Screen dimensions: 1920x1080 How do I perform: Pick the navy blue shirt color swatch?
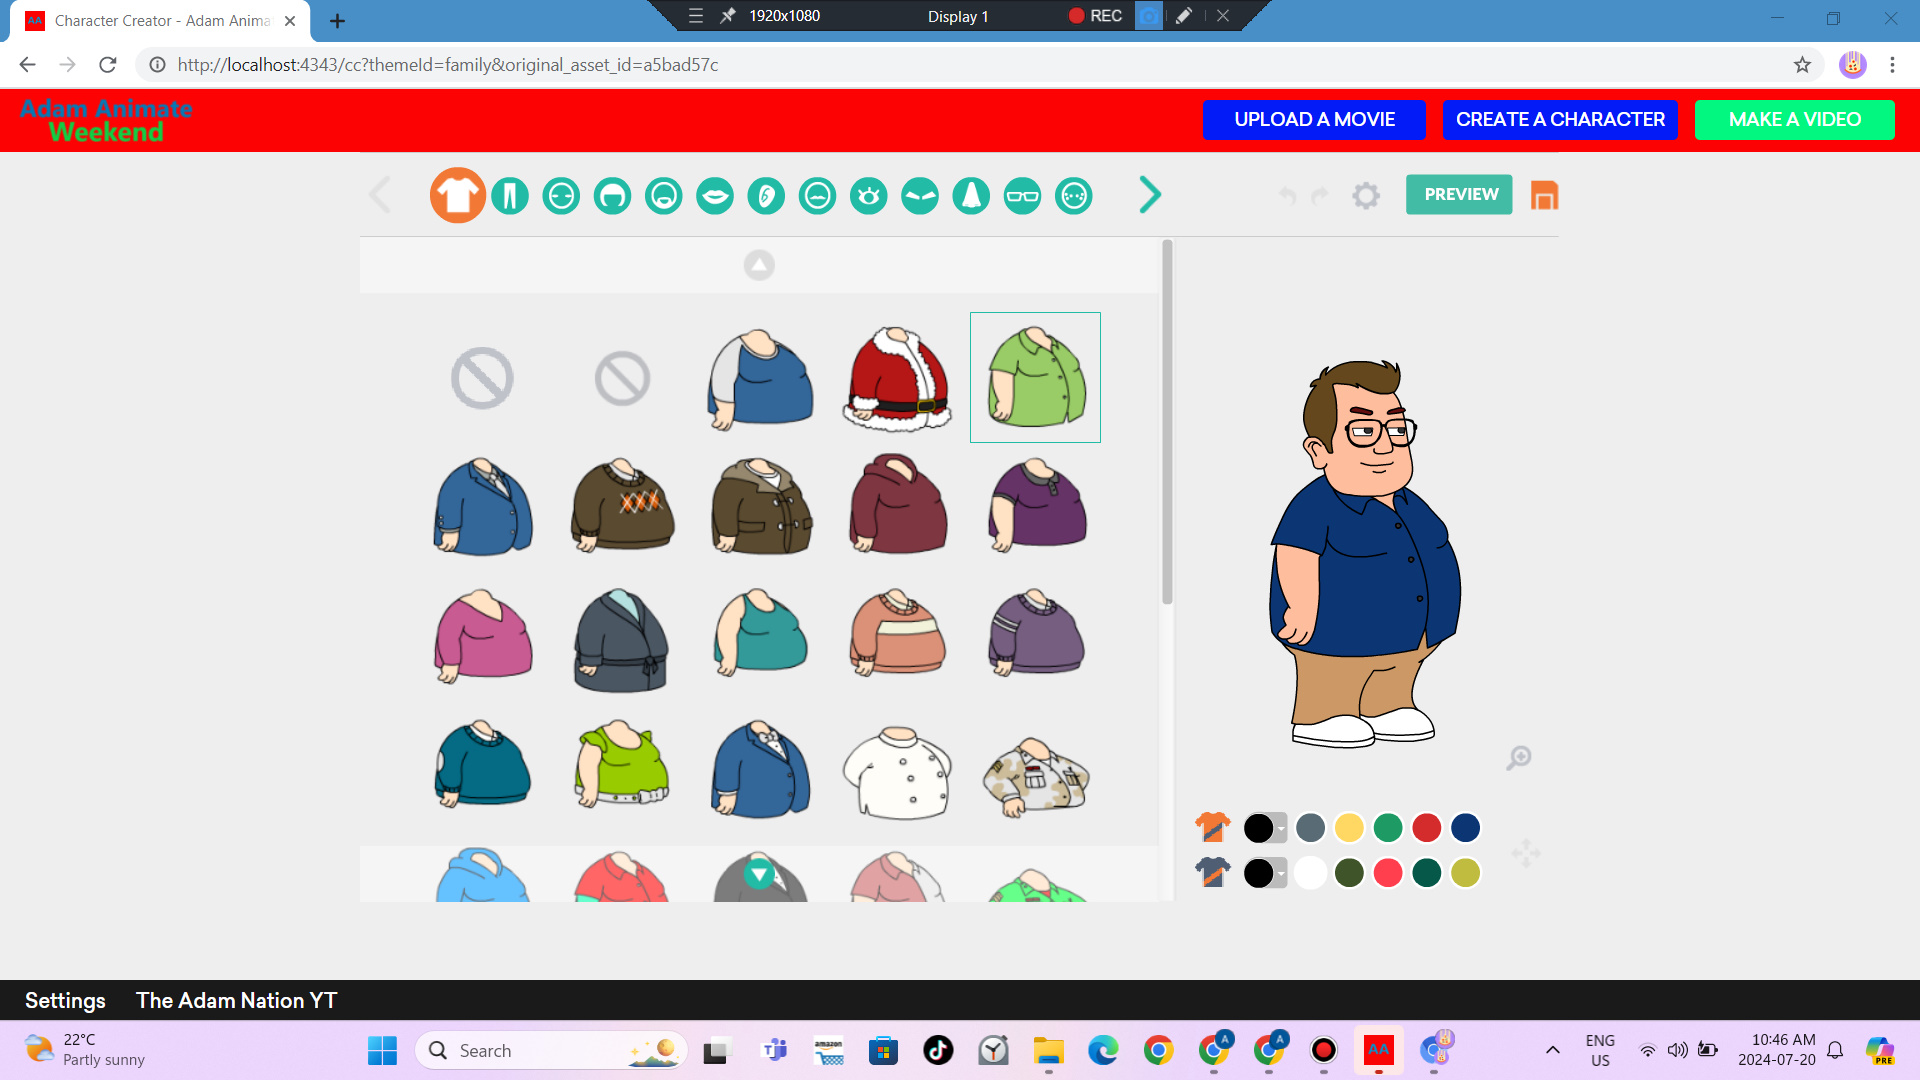point(1466,828)
